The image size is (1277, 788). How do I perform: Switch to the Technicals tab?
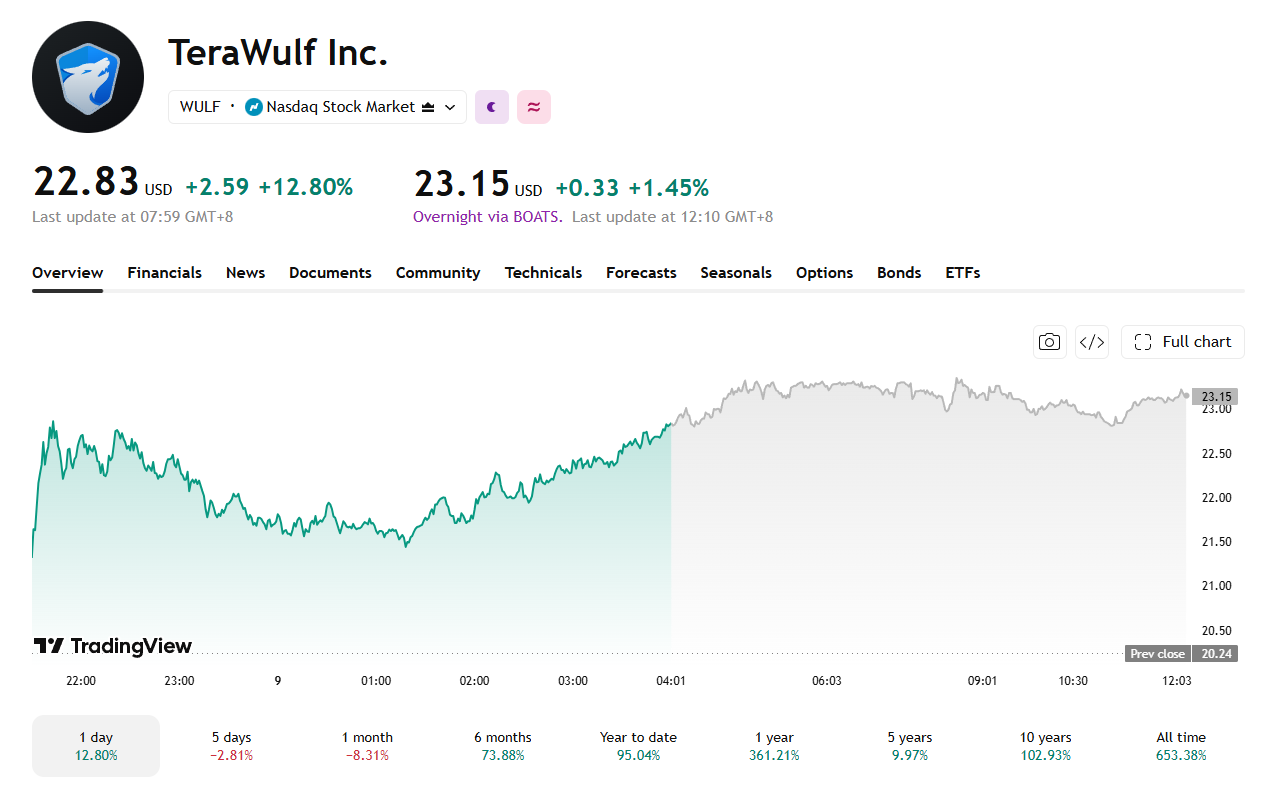[x=543, y=273]
